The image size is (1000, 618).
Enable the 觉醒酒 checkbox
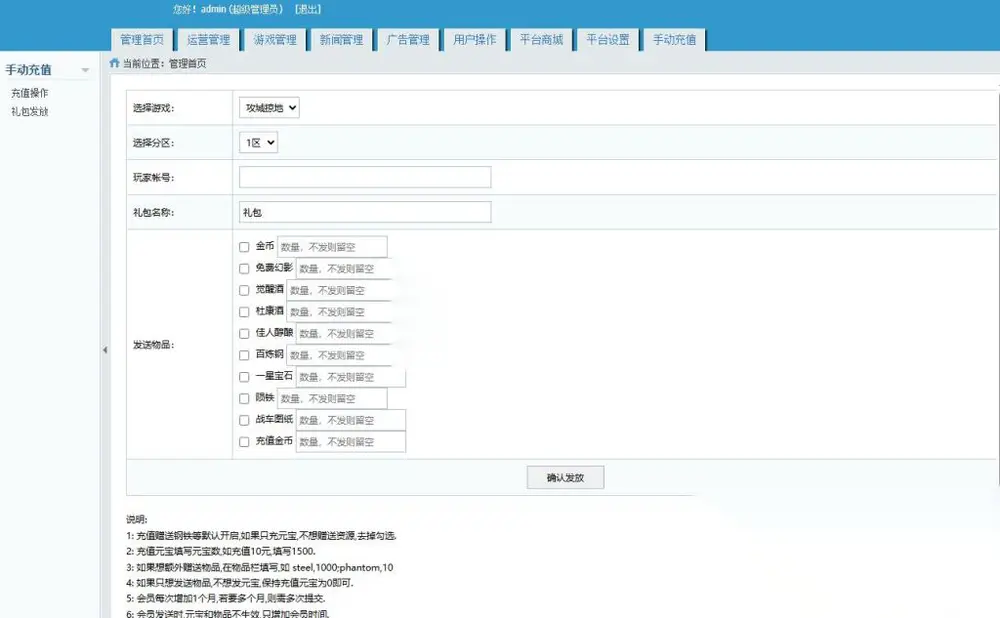pos(244,290)
